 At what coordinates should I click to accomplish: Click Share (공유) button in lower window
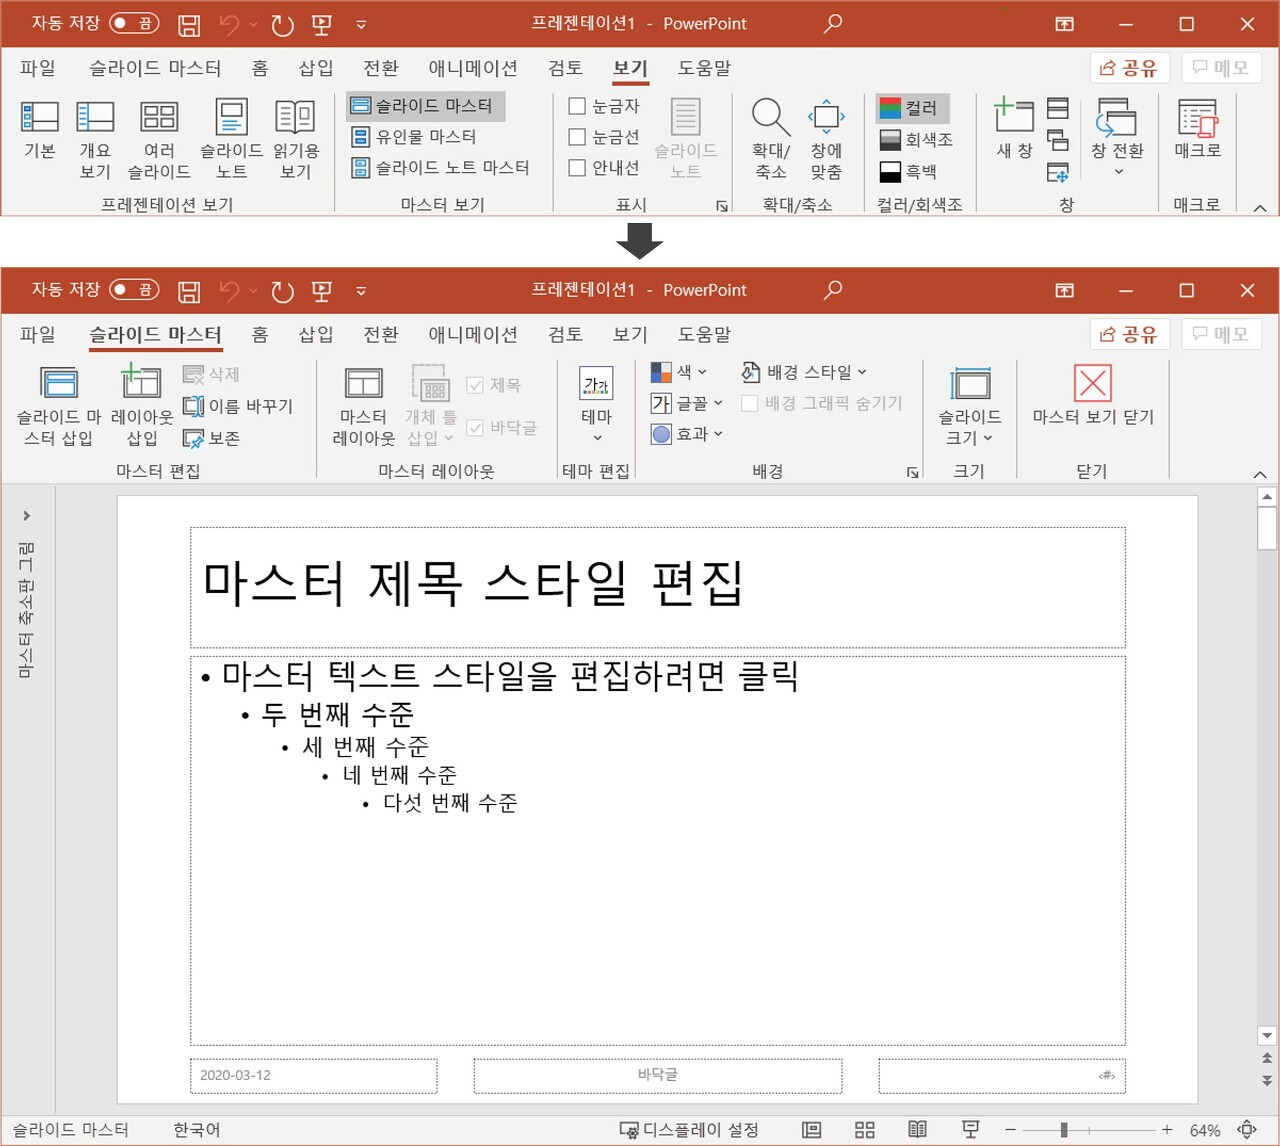point(1129,334)
